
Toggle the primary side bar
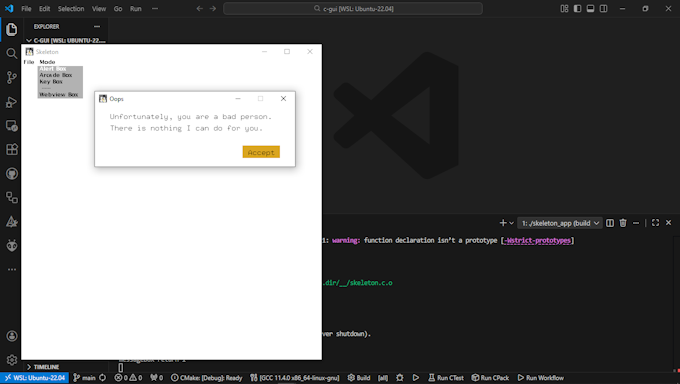[x=577, y=9]
